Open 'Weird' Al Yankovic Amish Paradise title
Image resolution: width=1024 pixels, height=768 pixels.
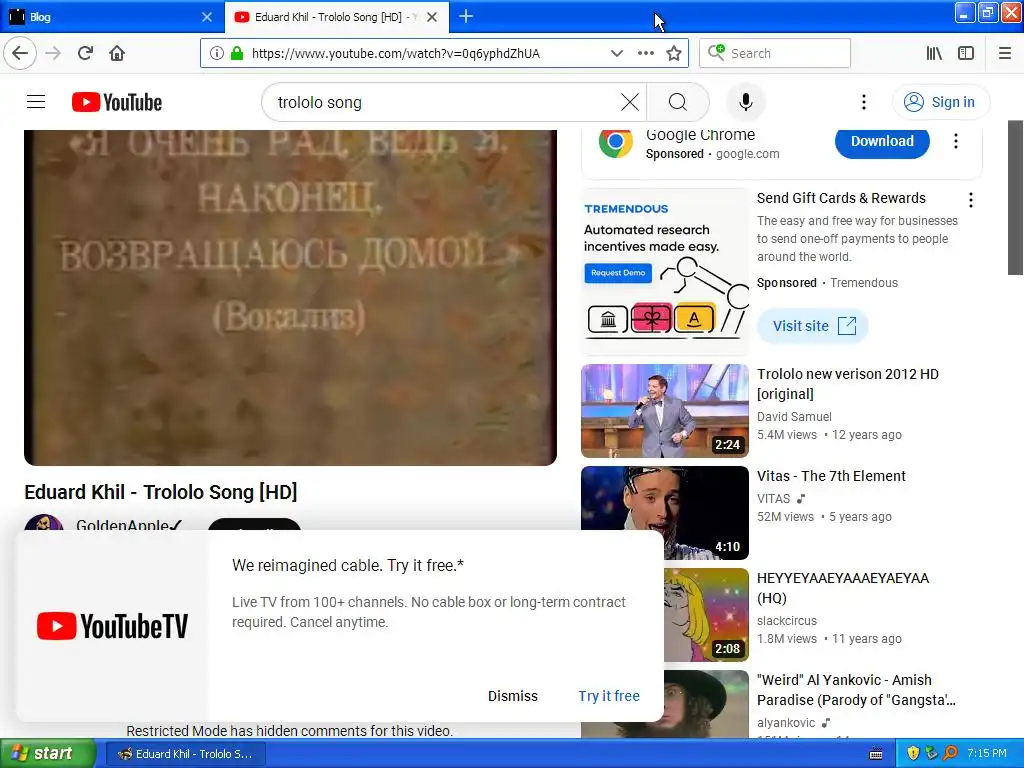856,690
